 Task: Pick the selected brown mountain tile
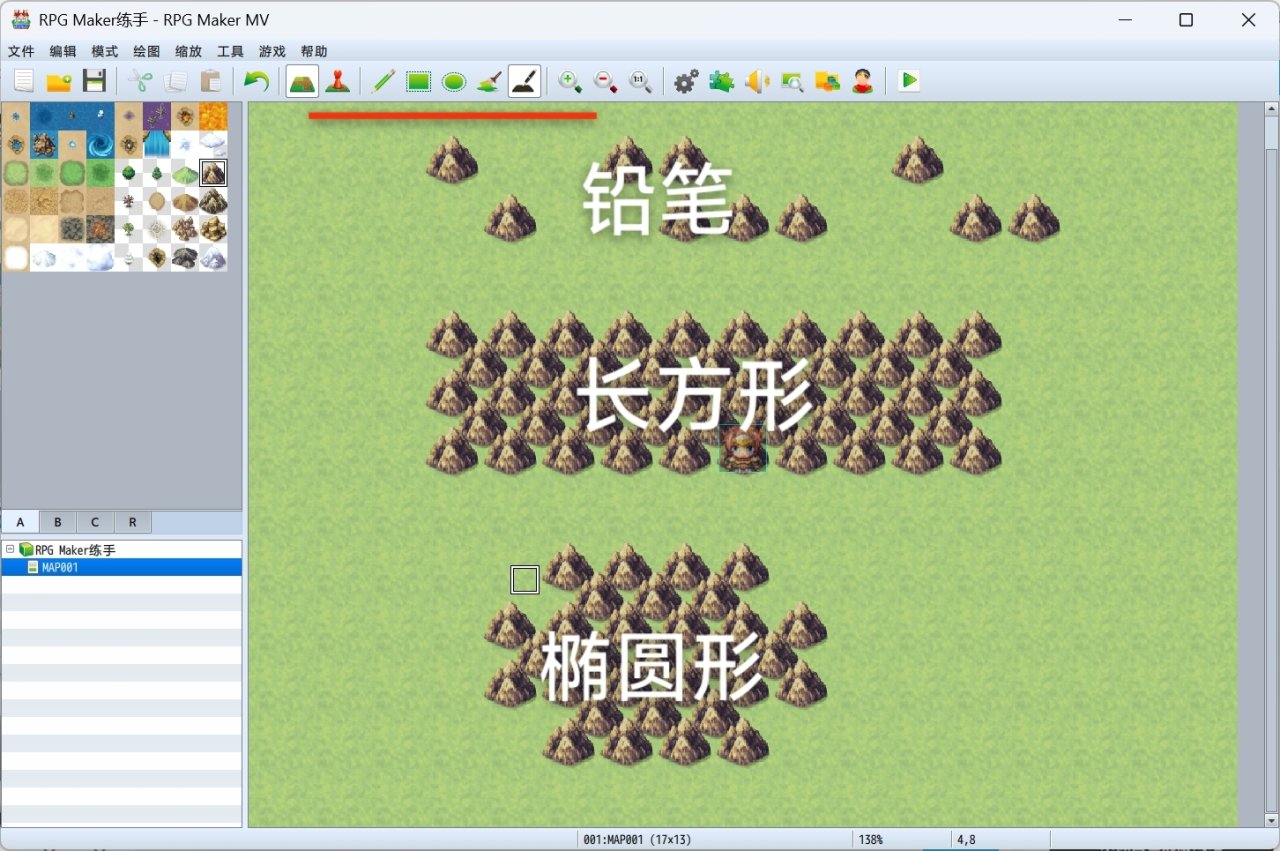click(213, 173)
